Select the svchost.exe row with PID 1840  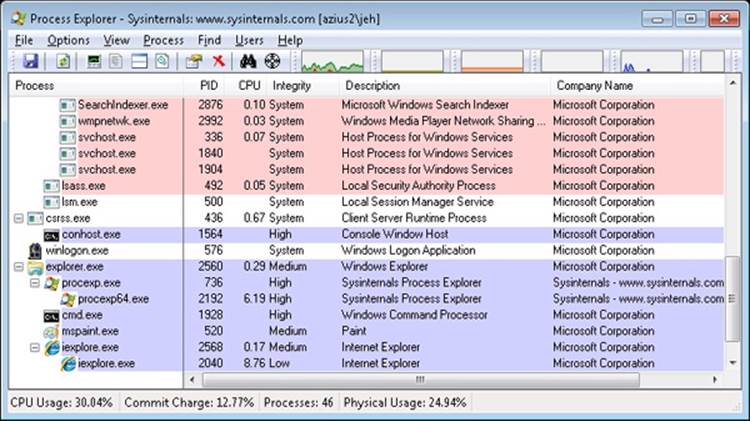[366, 154]
